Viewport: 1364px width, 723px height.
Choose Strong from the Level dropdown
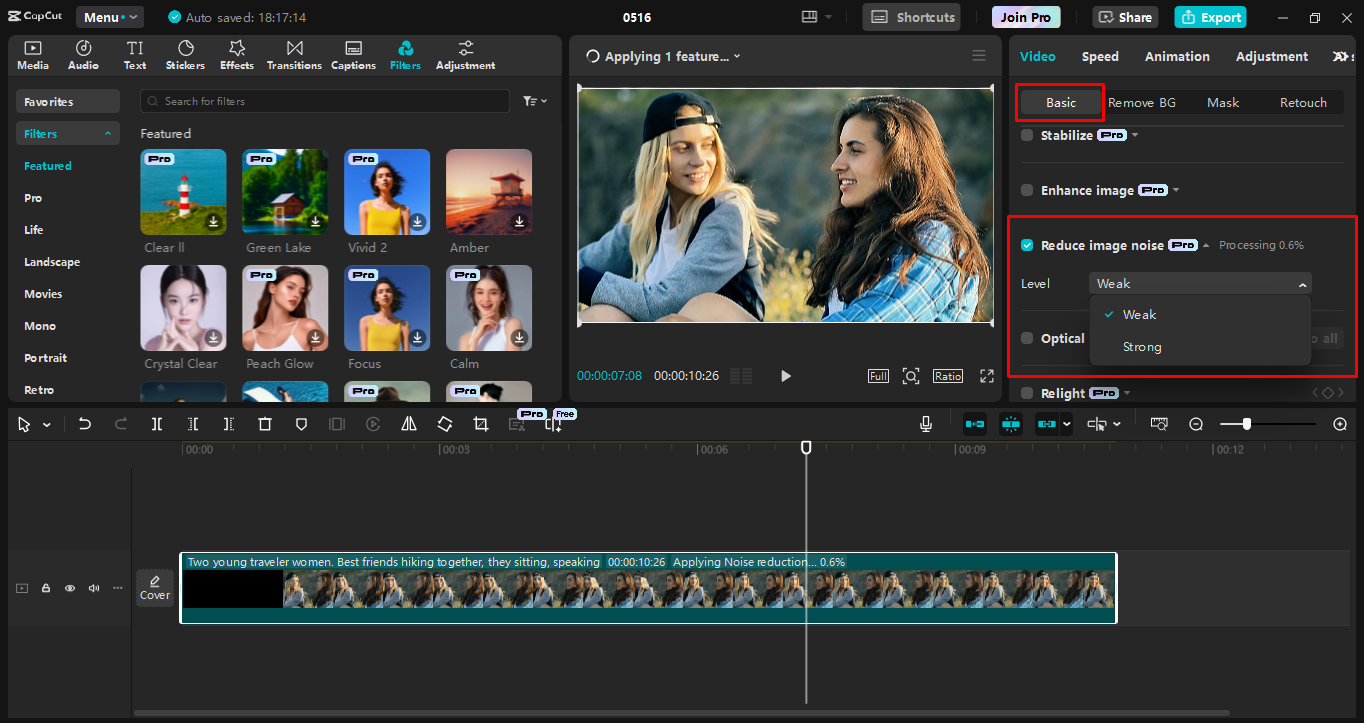1142,347
